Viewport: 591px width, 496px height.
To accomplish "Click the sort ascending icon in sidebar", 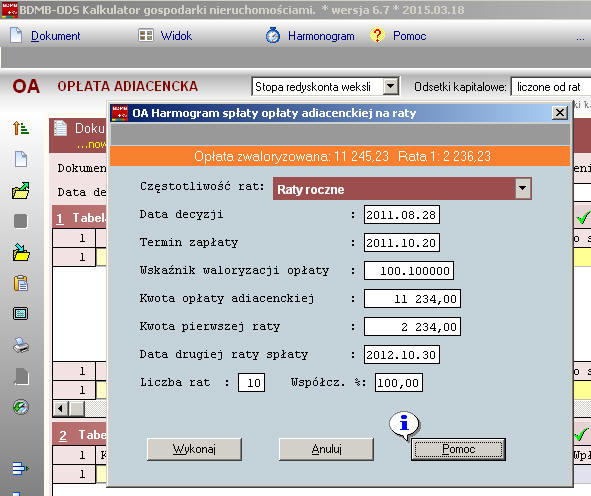I will 21,128.
